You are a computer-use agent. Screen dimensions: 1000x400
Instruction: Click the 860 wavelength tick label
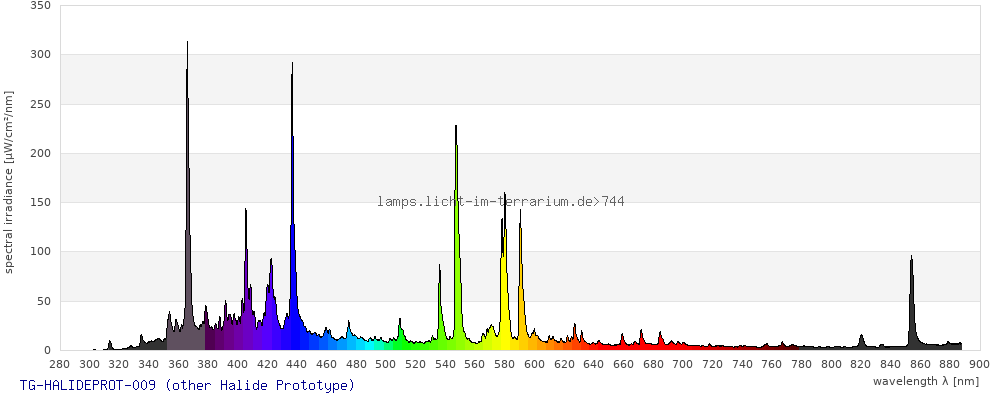920,364
